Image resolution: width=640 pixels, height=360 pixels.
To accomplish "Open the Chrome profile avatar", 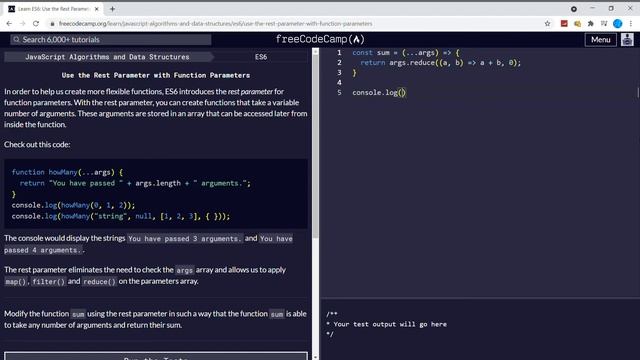I will coord(618,24).
